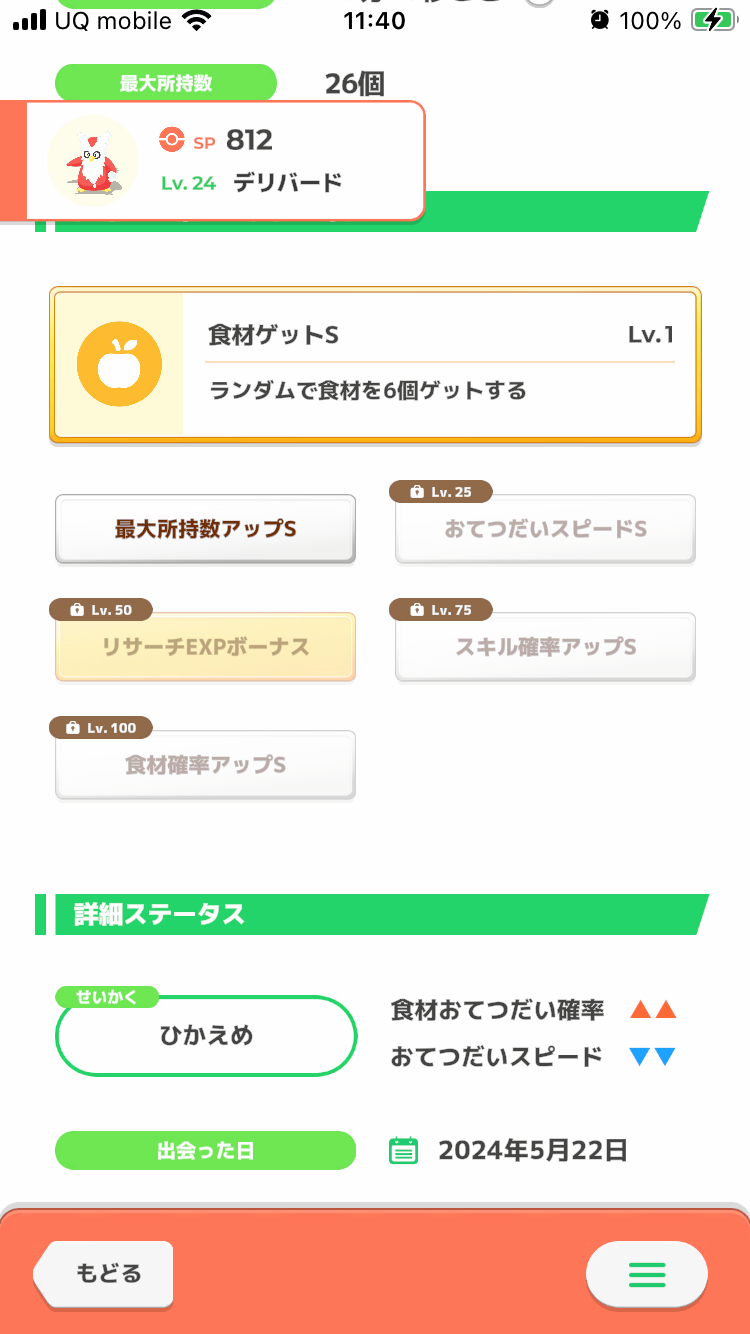750x1334 pixels.
Task: Select the locked スキル確率アップS sub skill
Action: [x=545, y=647]
